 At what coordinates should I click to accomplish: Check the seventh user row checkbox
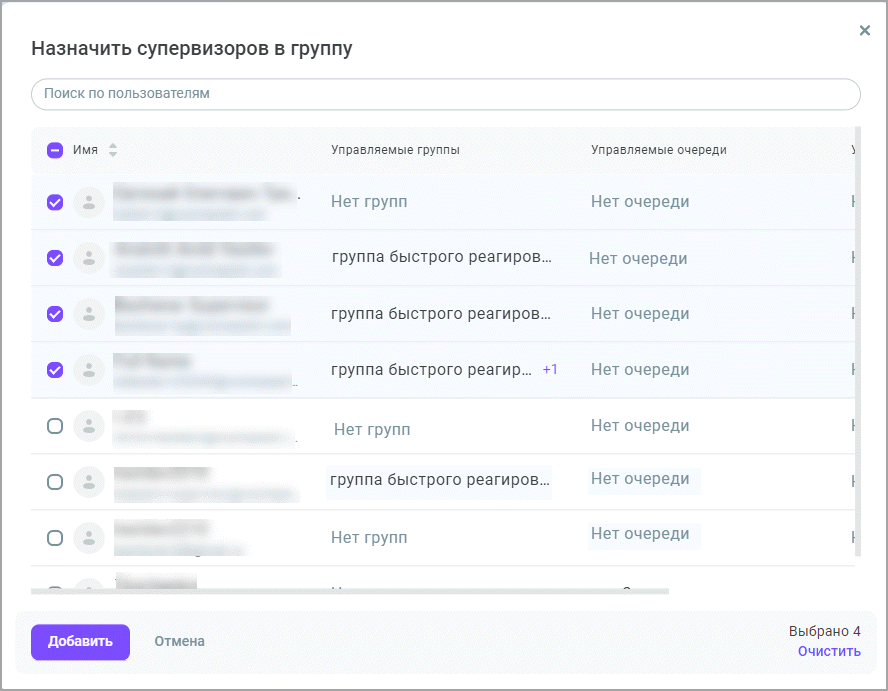coord(55,538)
